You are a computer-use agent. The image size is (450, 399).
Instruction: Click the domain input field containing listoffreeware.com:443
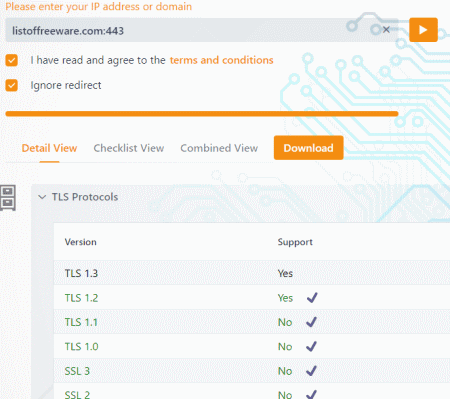coord(202,30)
